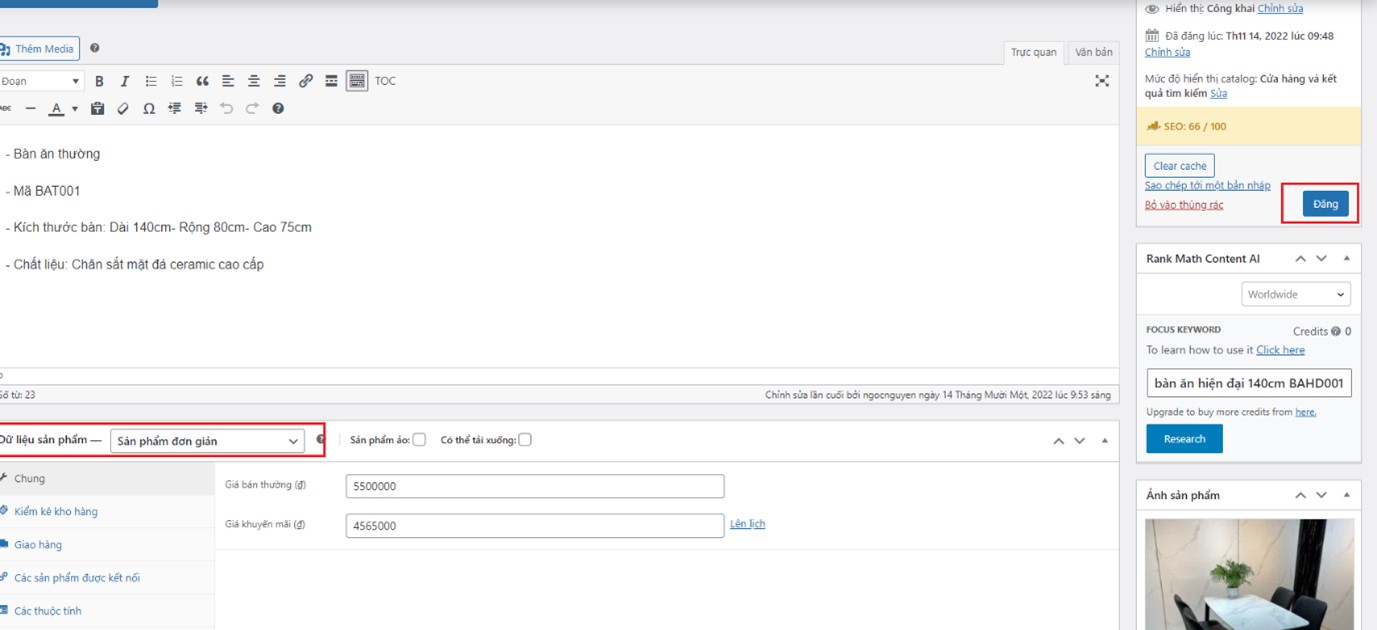Screen dimensions: 1377x630
Task: Enter distraction-free fullscreen editor mode
Action: [x=1102, y=81]
